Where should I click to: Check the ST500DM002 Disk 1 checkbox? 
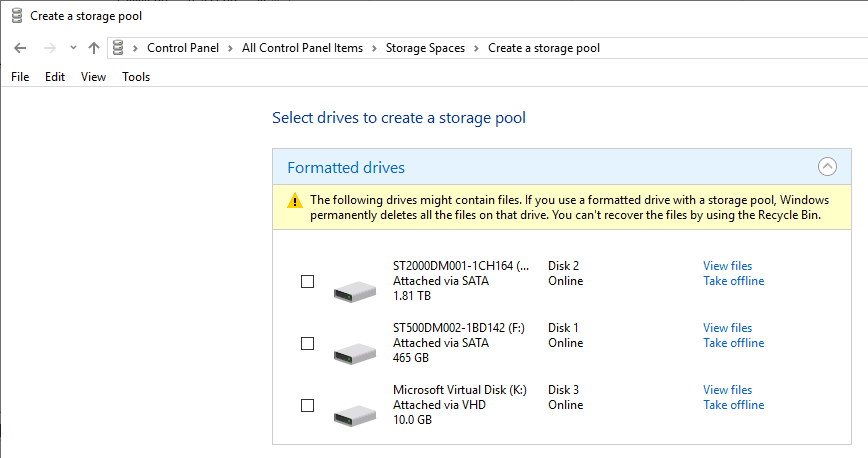307,343
